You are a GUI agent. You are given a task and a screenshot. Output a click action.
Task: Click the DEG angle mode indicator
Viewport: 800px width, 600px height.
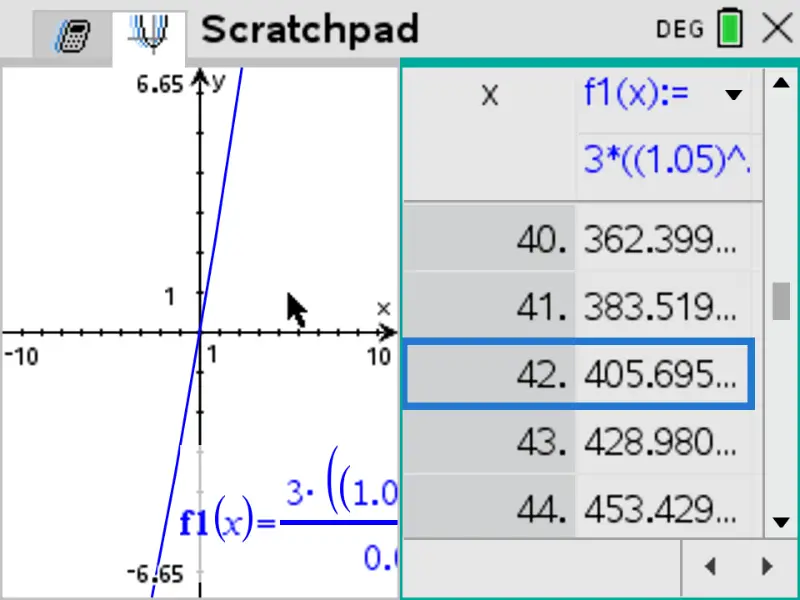click(x=680, y=30)
